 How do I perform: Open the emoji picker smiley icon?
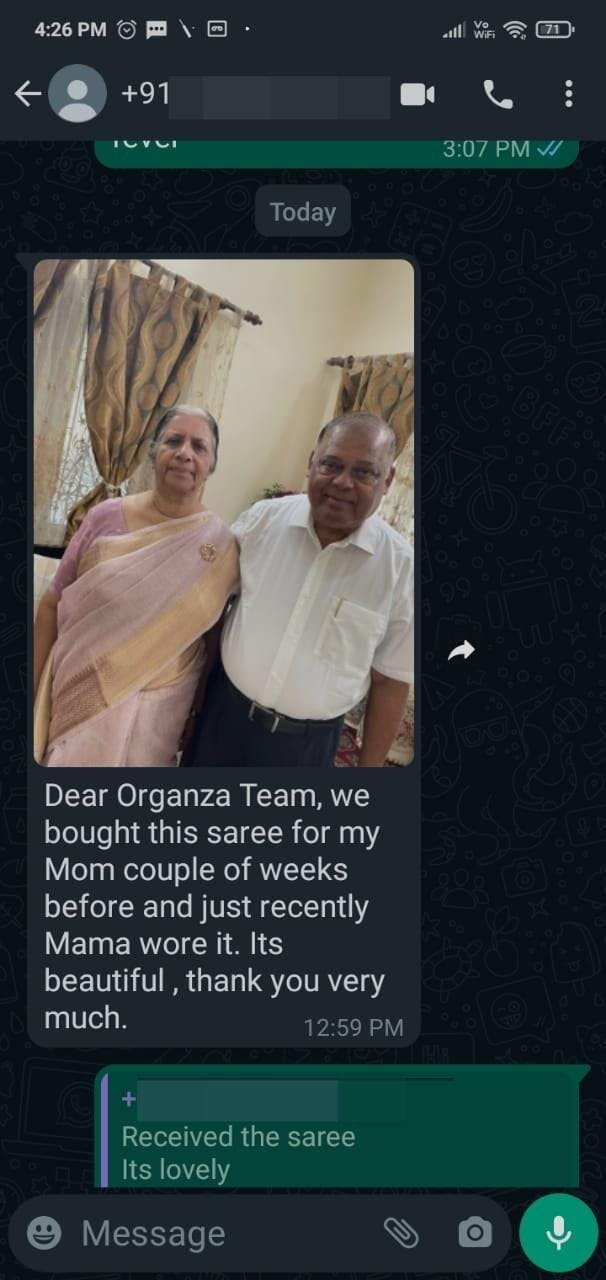[x=44, y=1233]
